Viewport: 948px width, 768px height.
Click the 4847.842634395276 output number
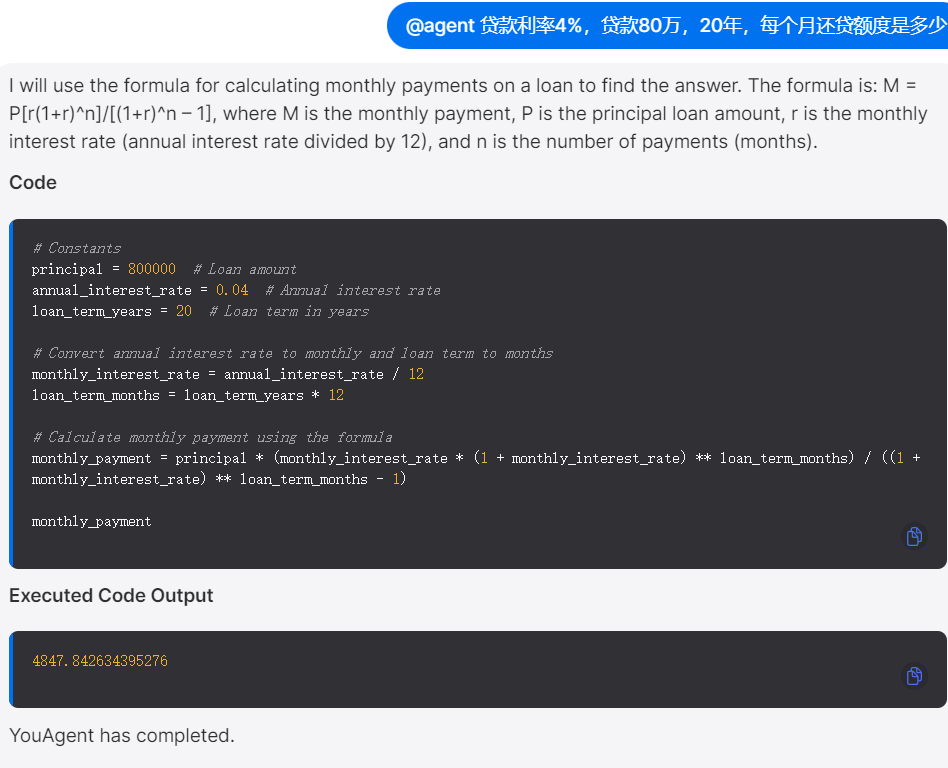click(100, 661)
